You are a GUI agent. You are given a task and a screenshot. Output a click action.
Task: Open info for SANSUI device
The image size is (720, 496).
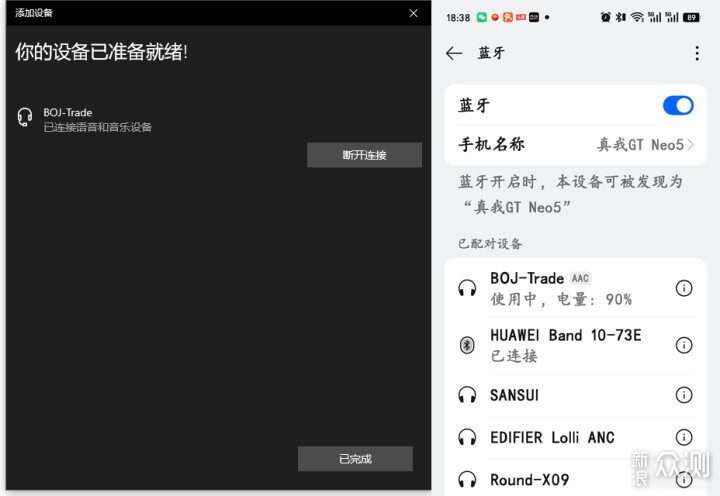tap(684, 395)
